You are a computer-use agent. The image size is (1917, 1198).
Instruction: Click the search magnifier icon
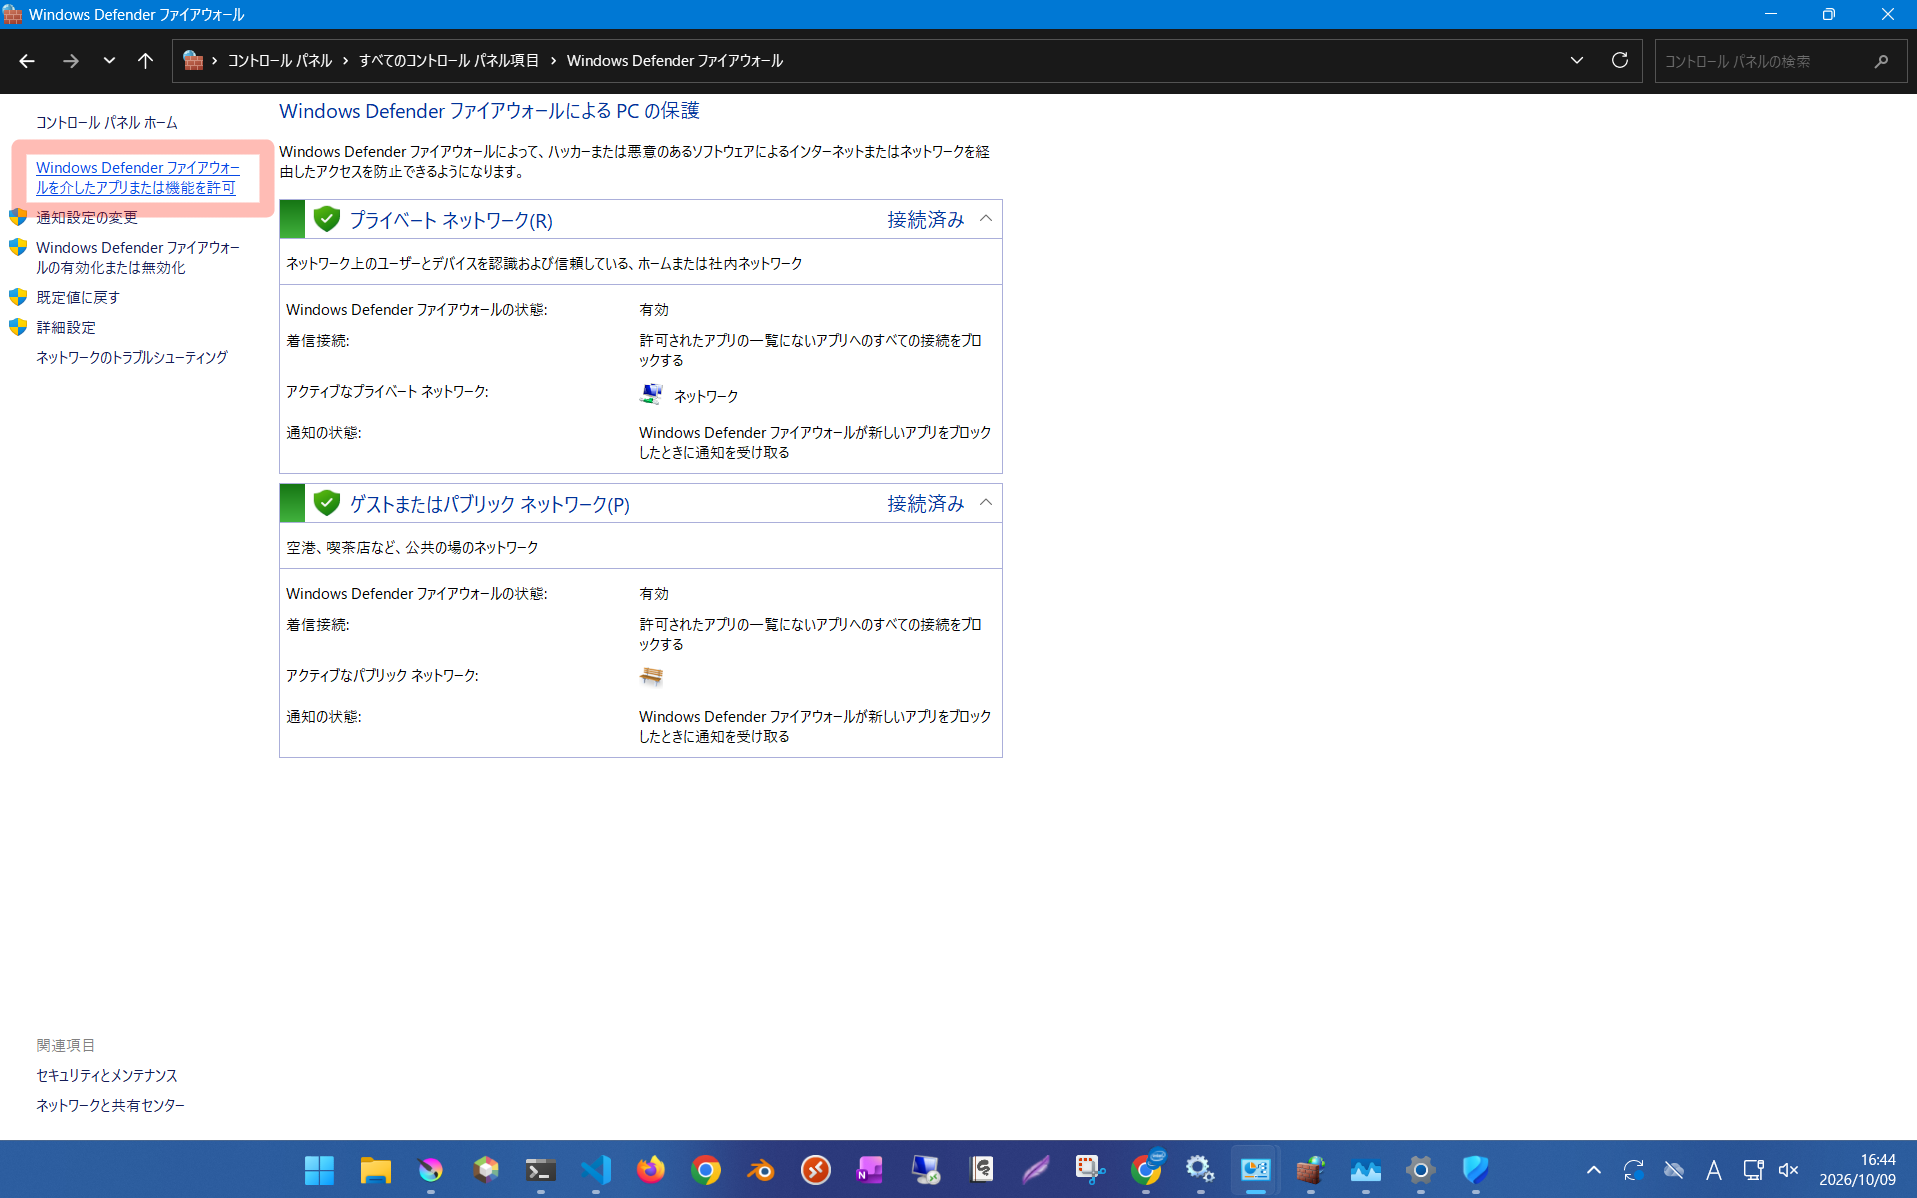pos(1881,61)
